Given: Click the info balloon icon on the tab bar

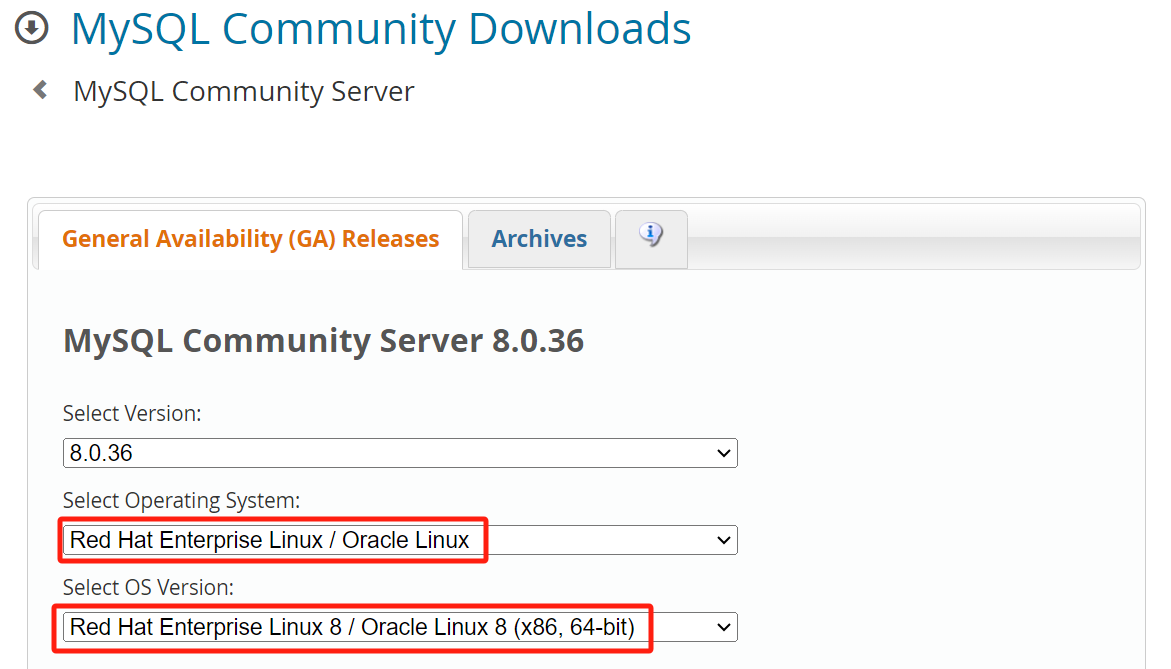Looking at the screenshot, I should (x=651, y=237).
